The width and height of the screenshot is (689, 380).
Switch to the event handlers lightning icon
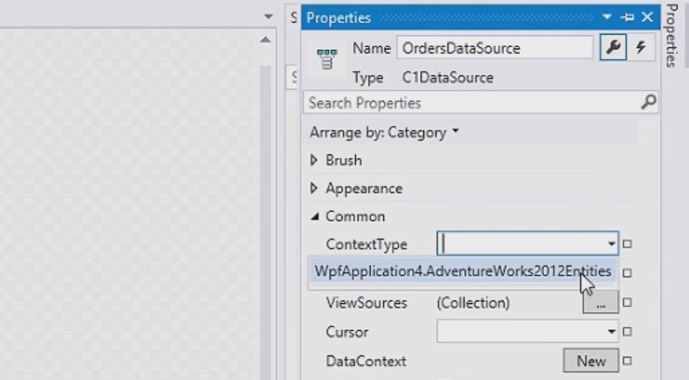pyautogui.click(x=641, y=47)
